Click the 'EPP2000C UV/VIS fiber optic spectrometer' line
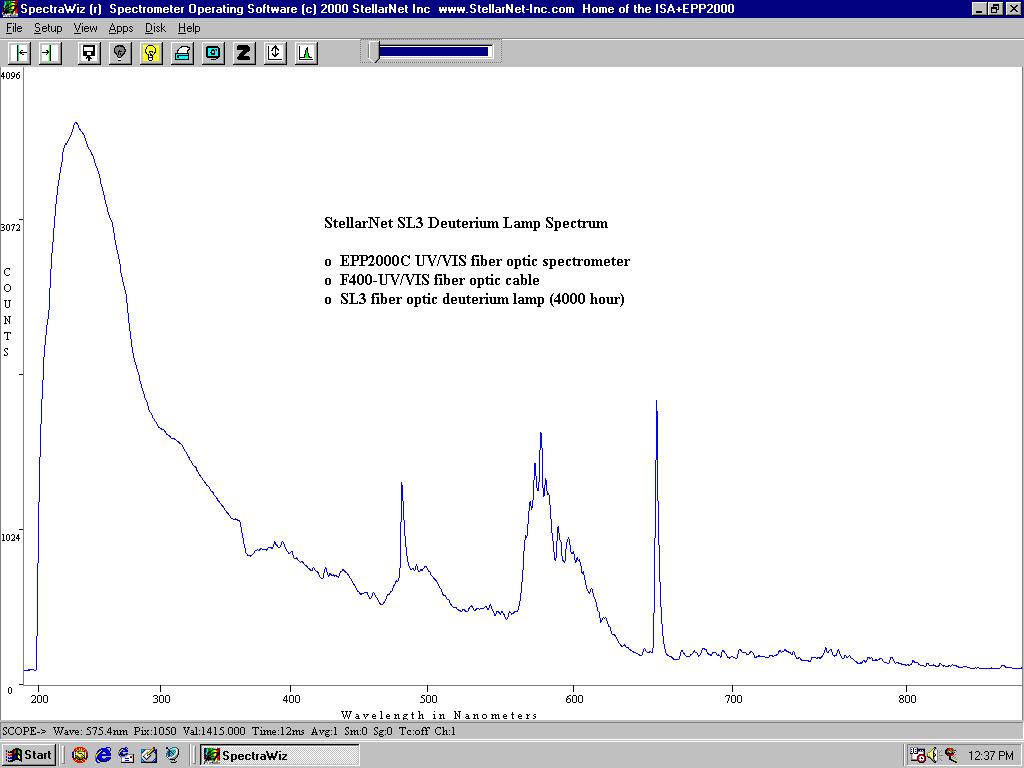Viewport: 1024px width, 768px height. point(485,261)
